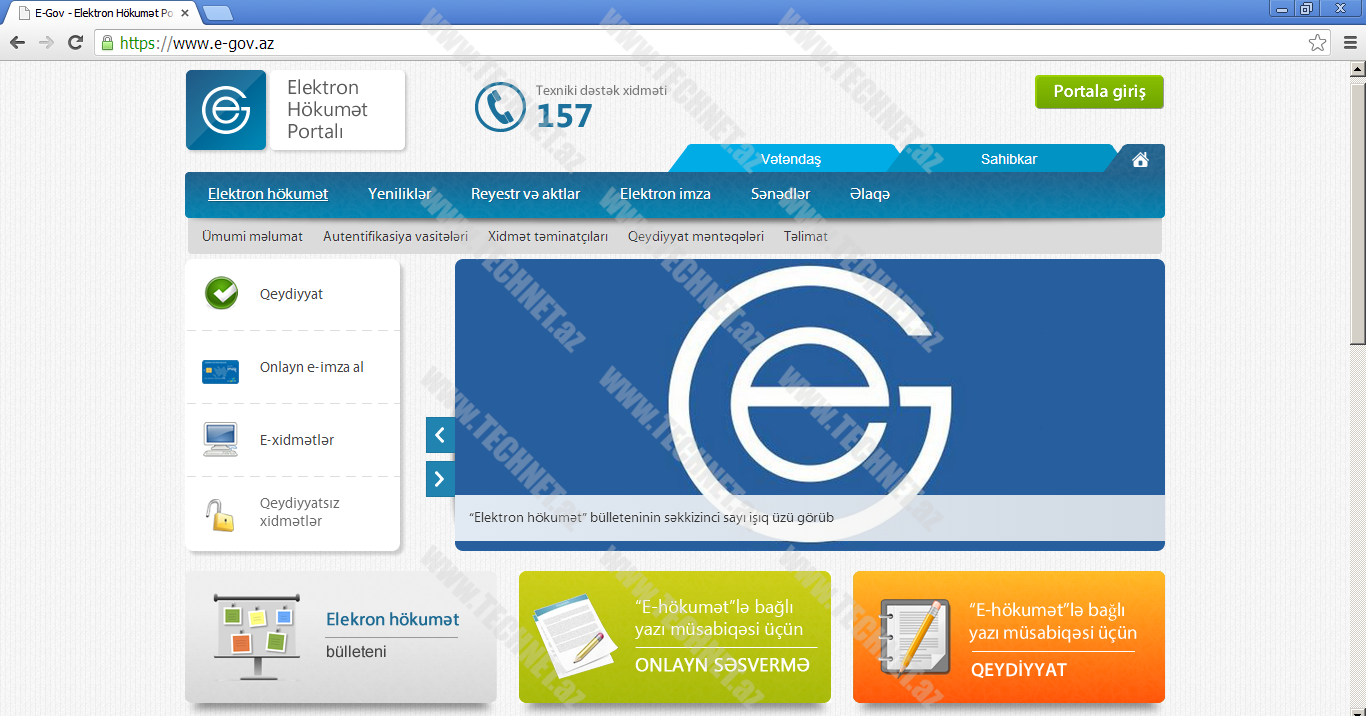Screen dimensions: 1366x716
Task: Reload the page with refresh button
Action: (x=75, y=43)
